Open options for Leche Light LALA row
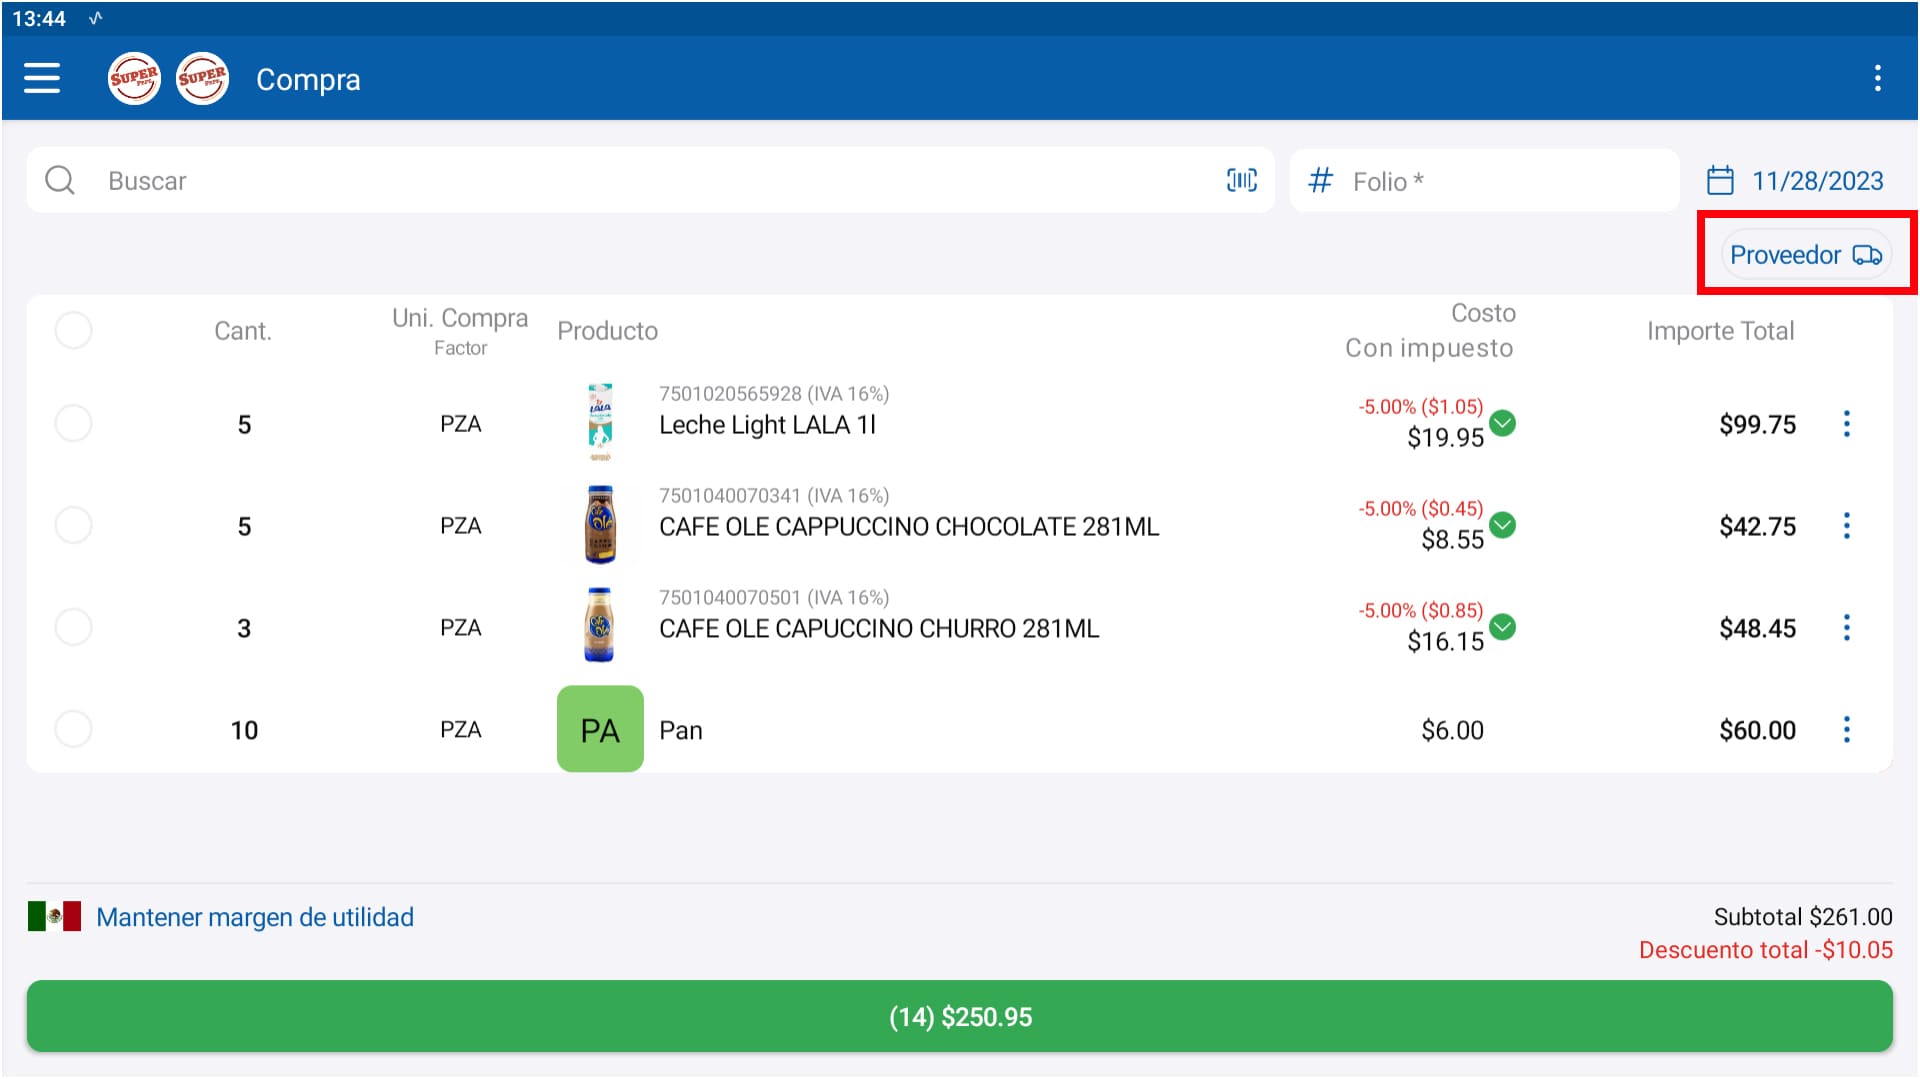Viewport: 1920px width, 1079px height. coord(1846,424)
